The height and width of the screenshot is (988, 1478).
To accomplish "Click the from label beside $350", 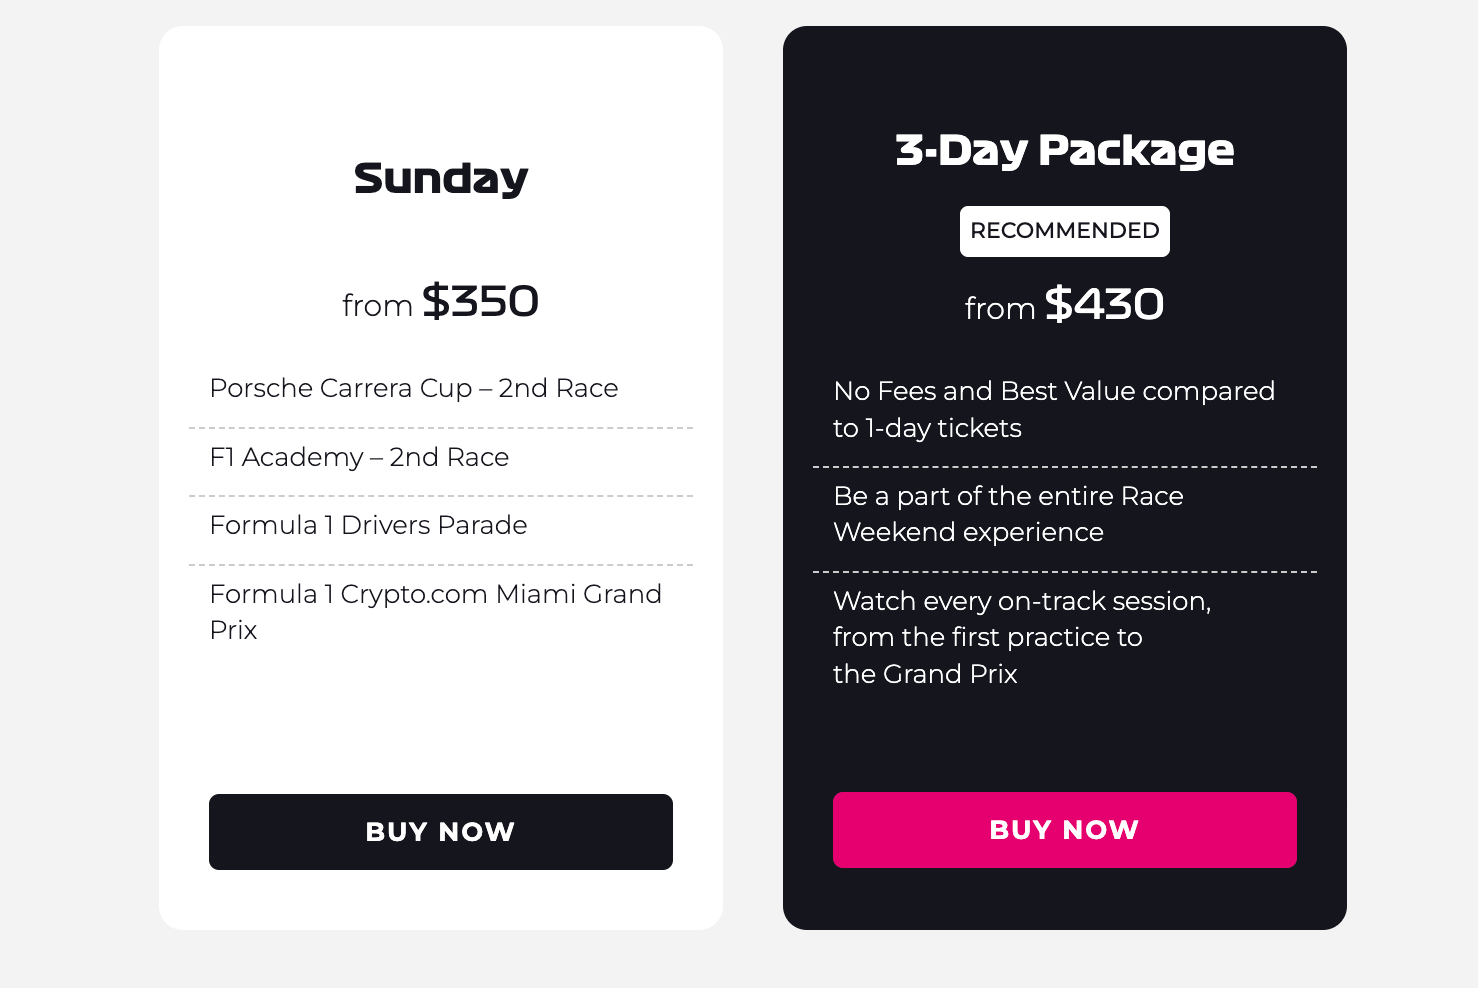I will (378, 305).
